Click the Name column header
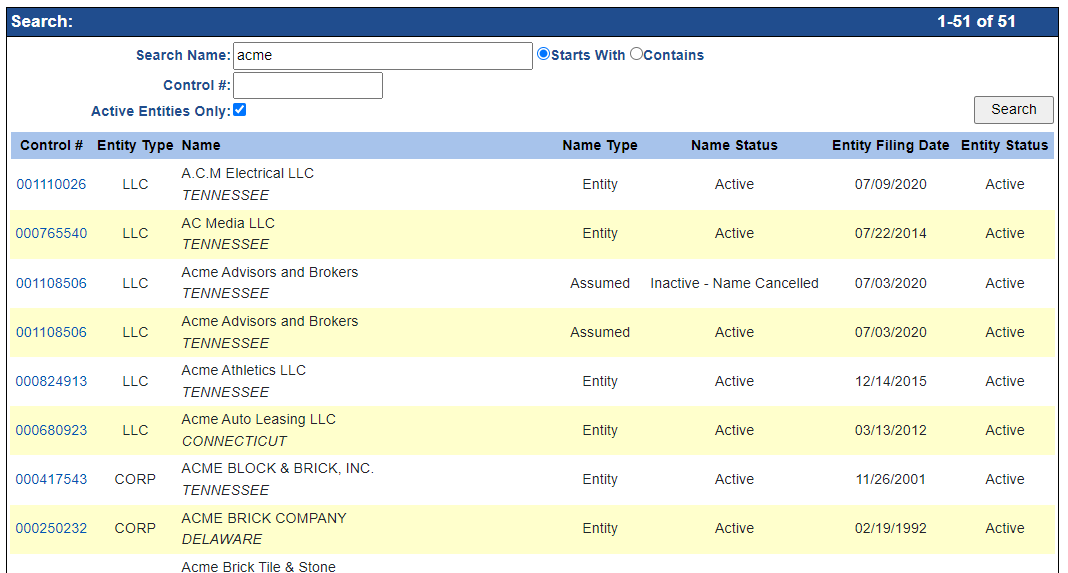The height and width of the screenshot is (573, 1068). pyautogui.click(x=201, y=146)
